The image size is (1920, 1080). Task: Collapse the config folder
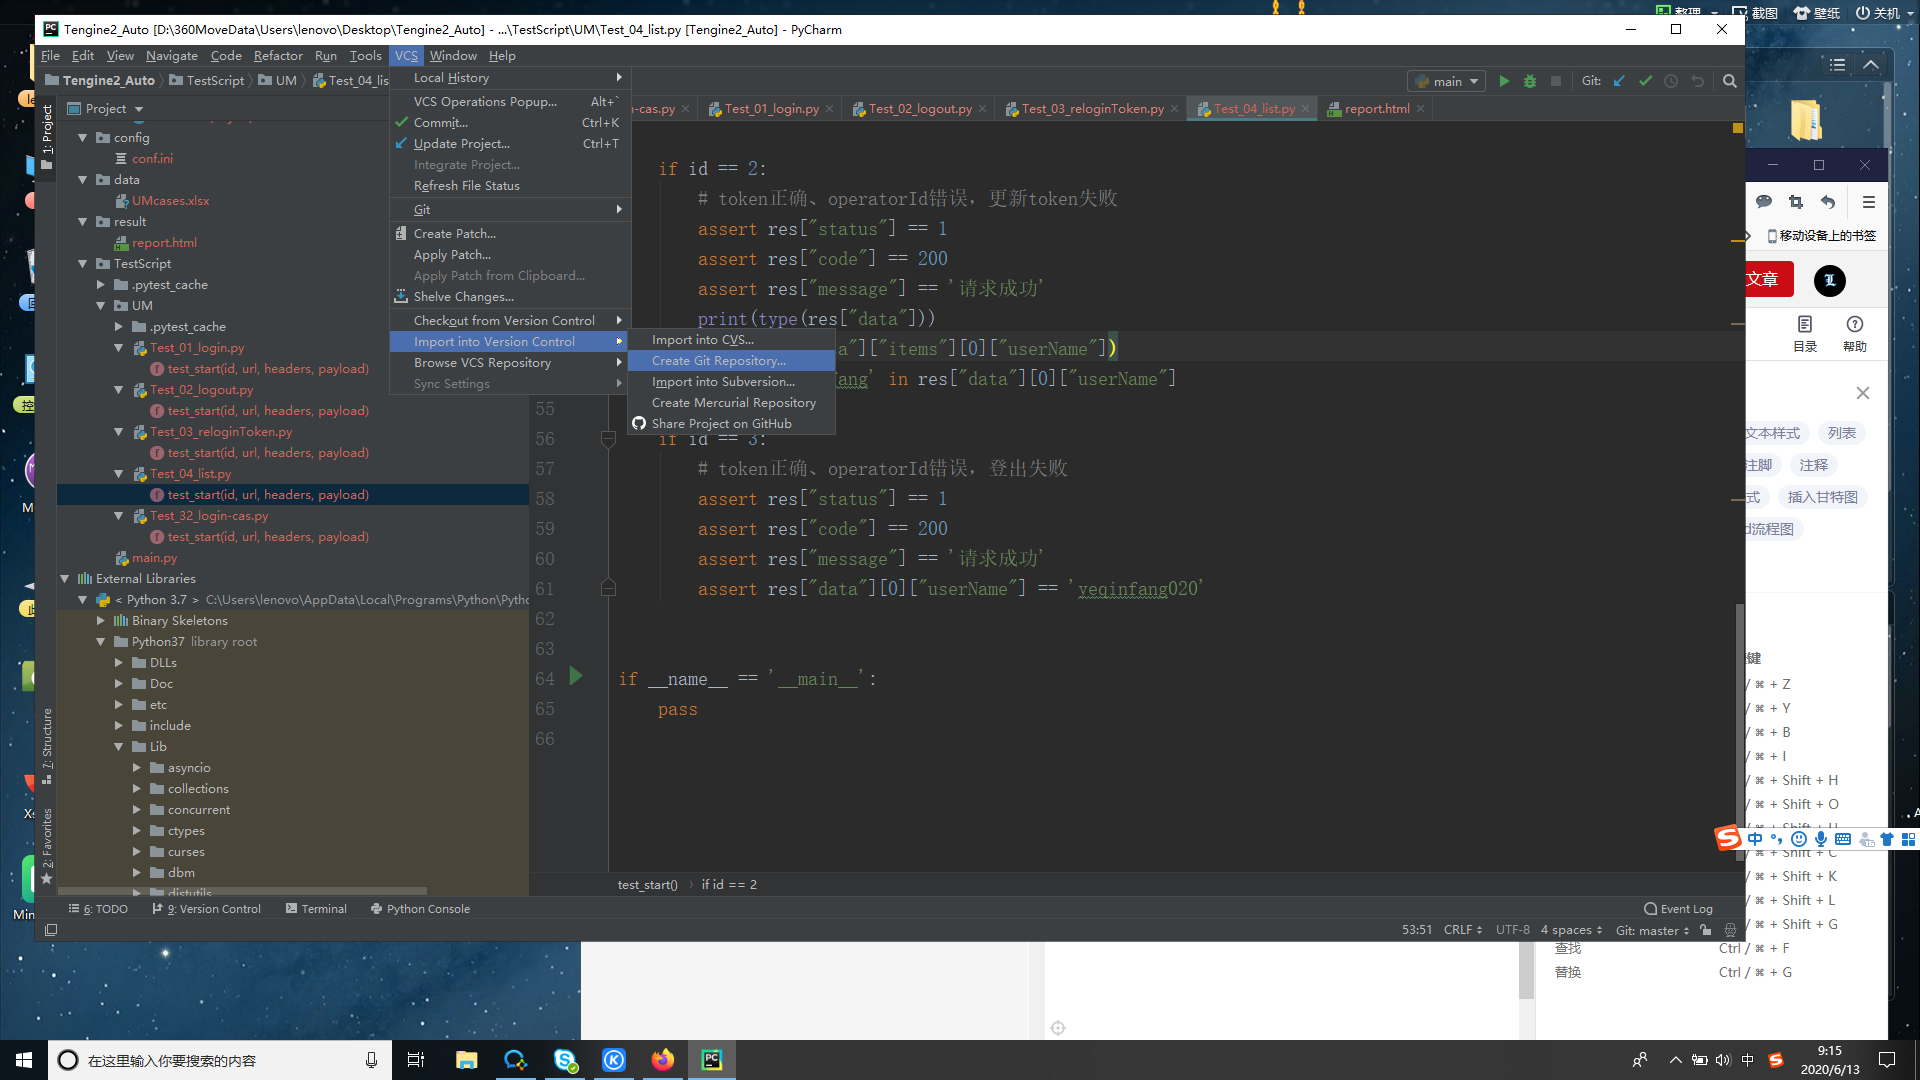(x=83, y=138)
